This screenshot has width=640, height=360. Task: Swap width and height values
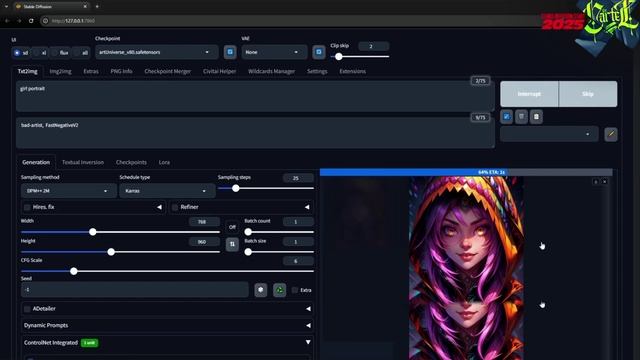(232, 244)
